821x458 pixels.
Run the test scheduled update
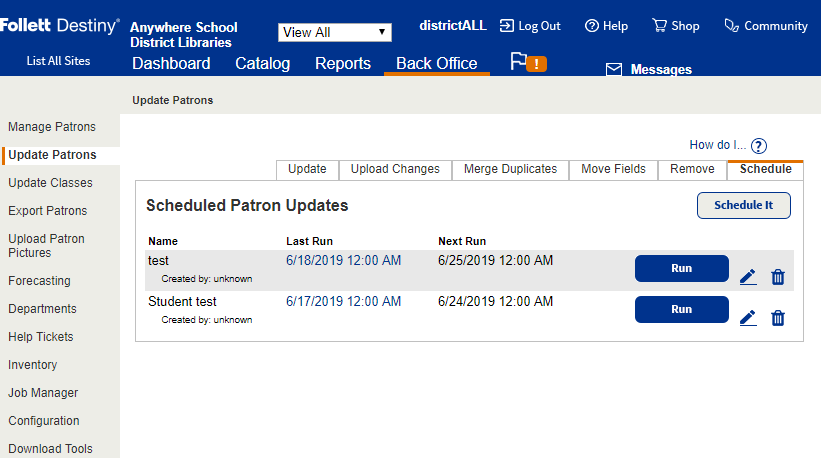(681, 269)
